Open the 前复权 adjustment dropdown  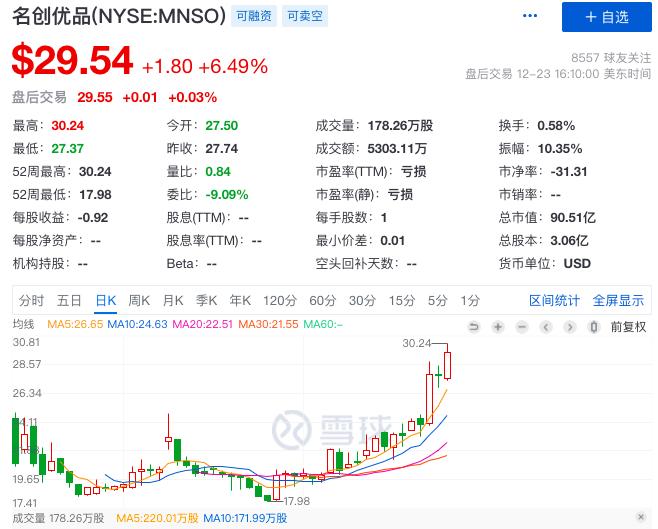(x=628, y=326)
